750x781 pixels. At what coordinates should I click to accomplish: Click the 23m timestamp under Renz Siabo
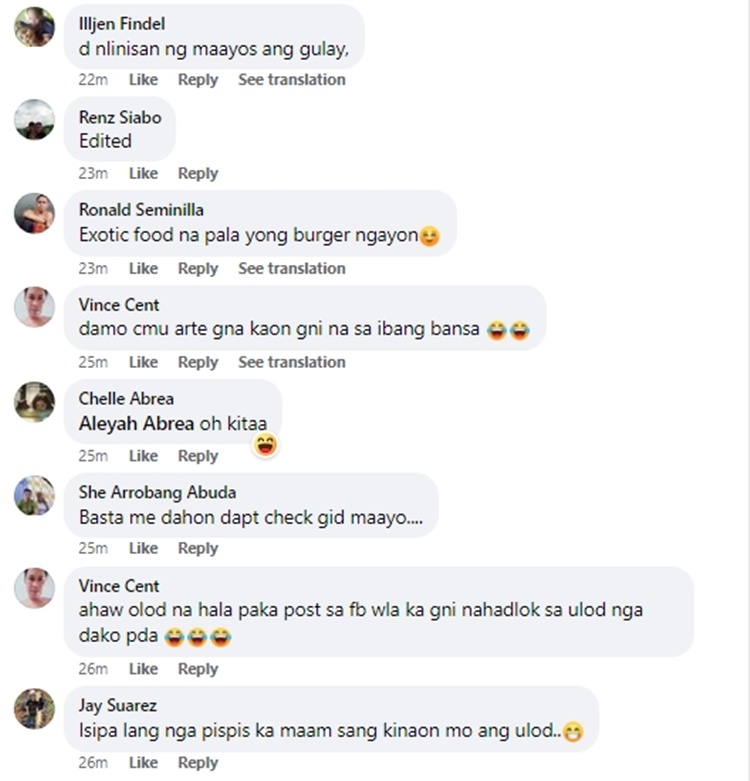(x=93, y=173)
